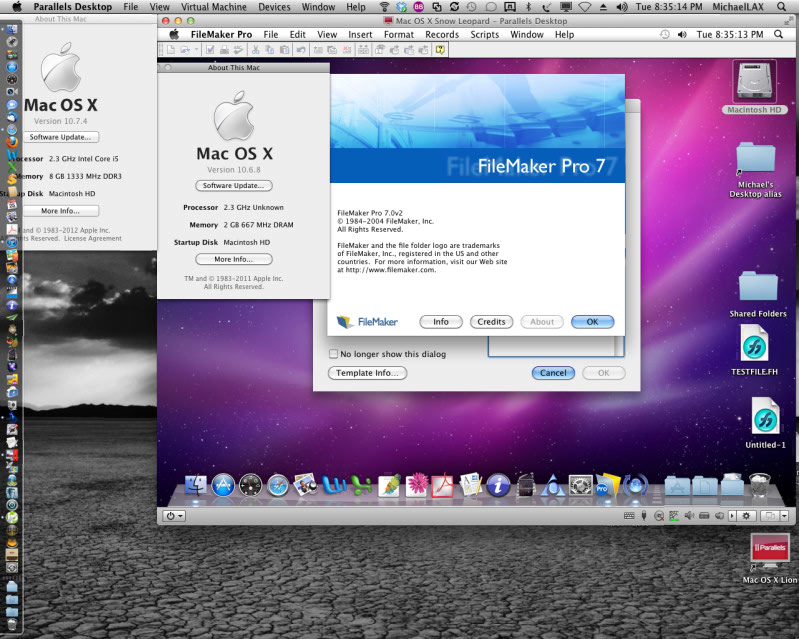Click the Print icon in FileMaker toolbar
The image size is (799, 639).
tap(224, 49)
